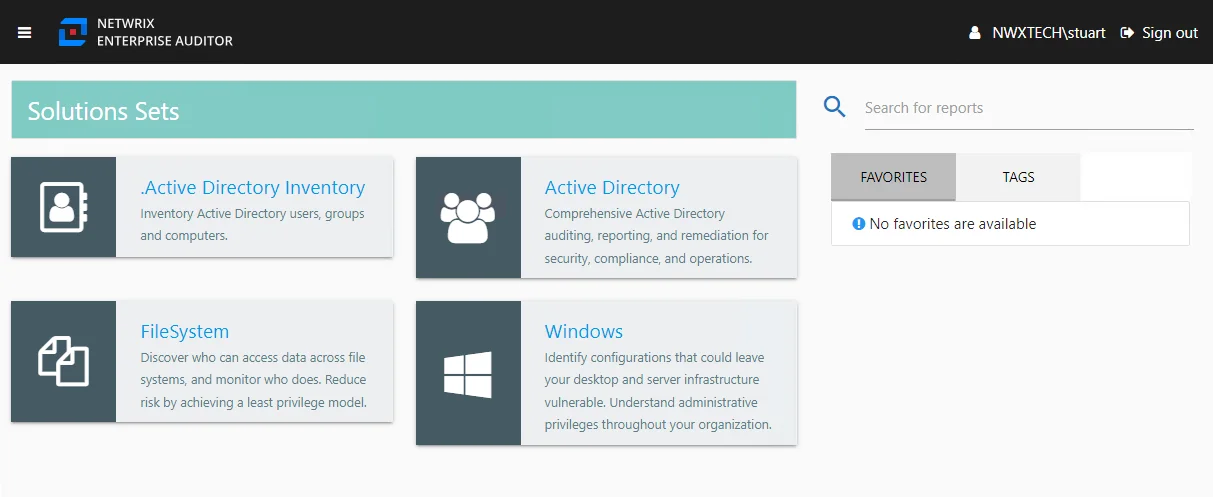The image size is (1213, 497).
Task: Sign out of the session
Action: [1170, 33]
